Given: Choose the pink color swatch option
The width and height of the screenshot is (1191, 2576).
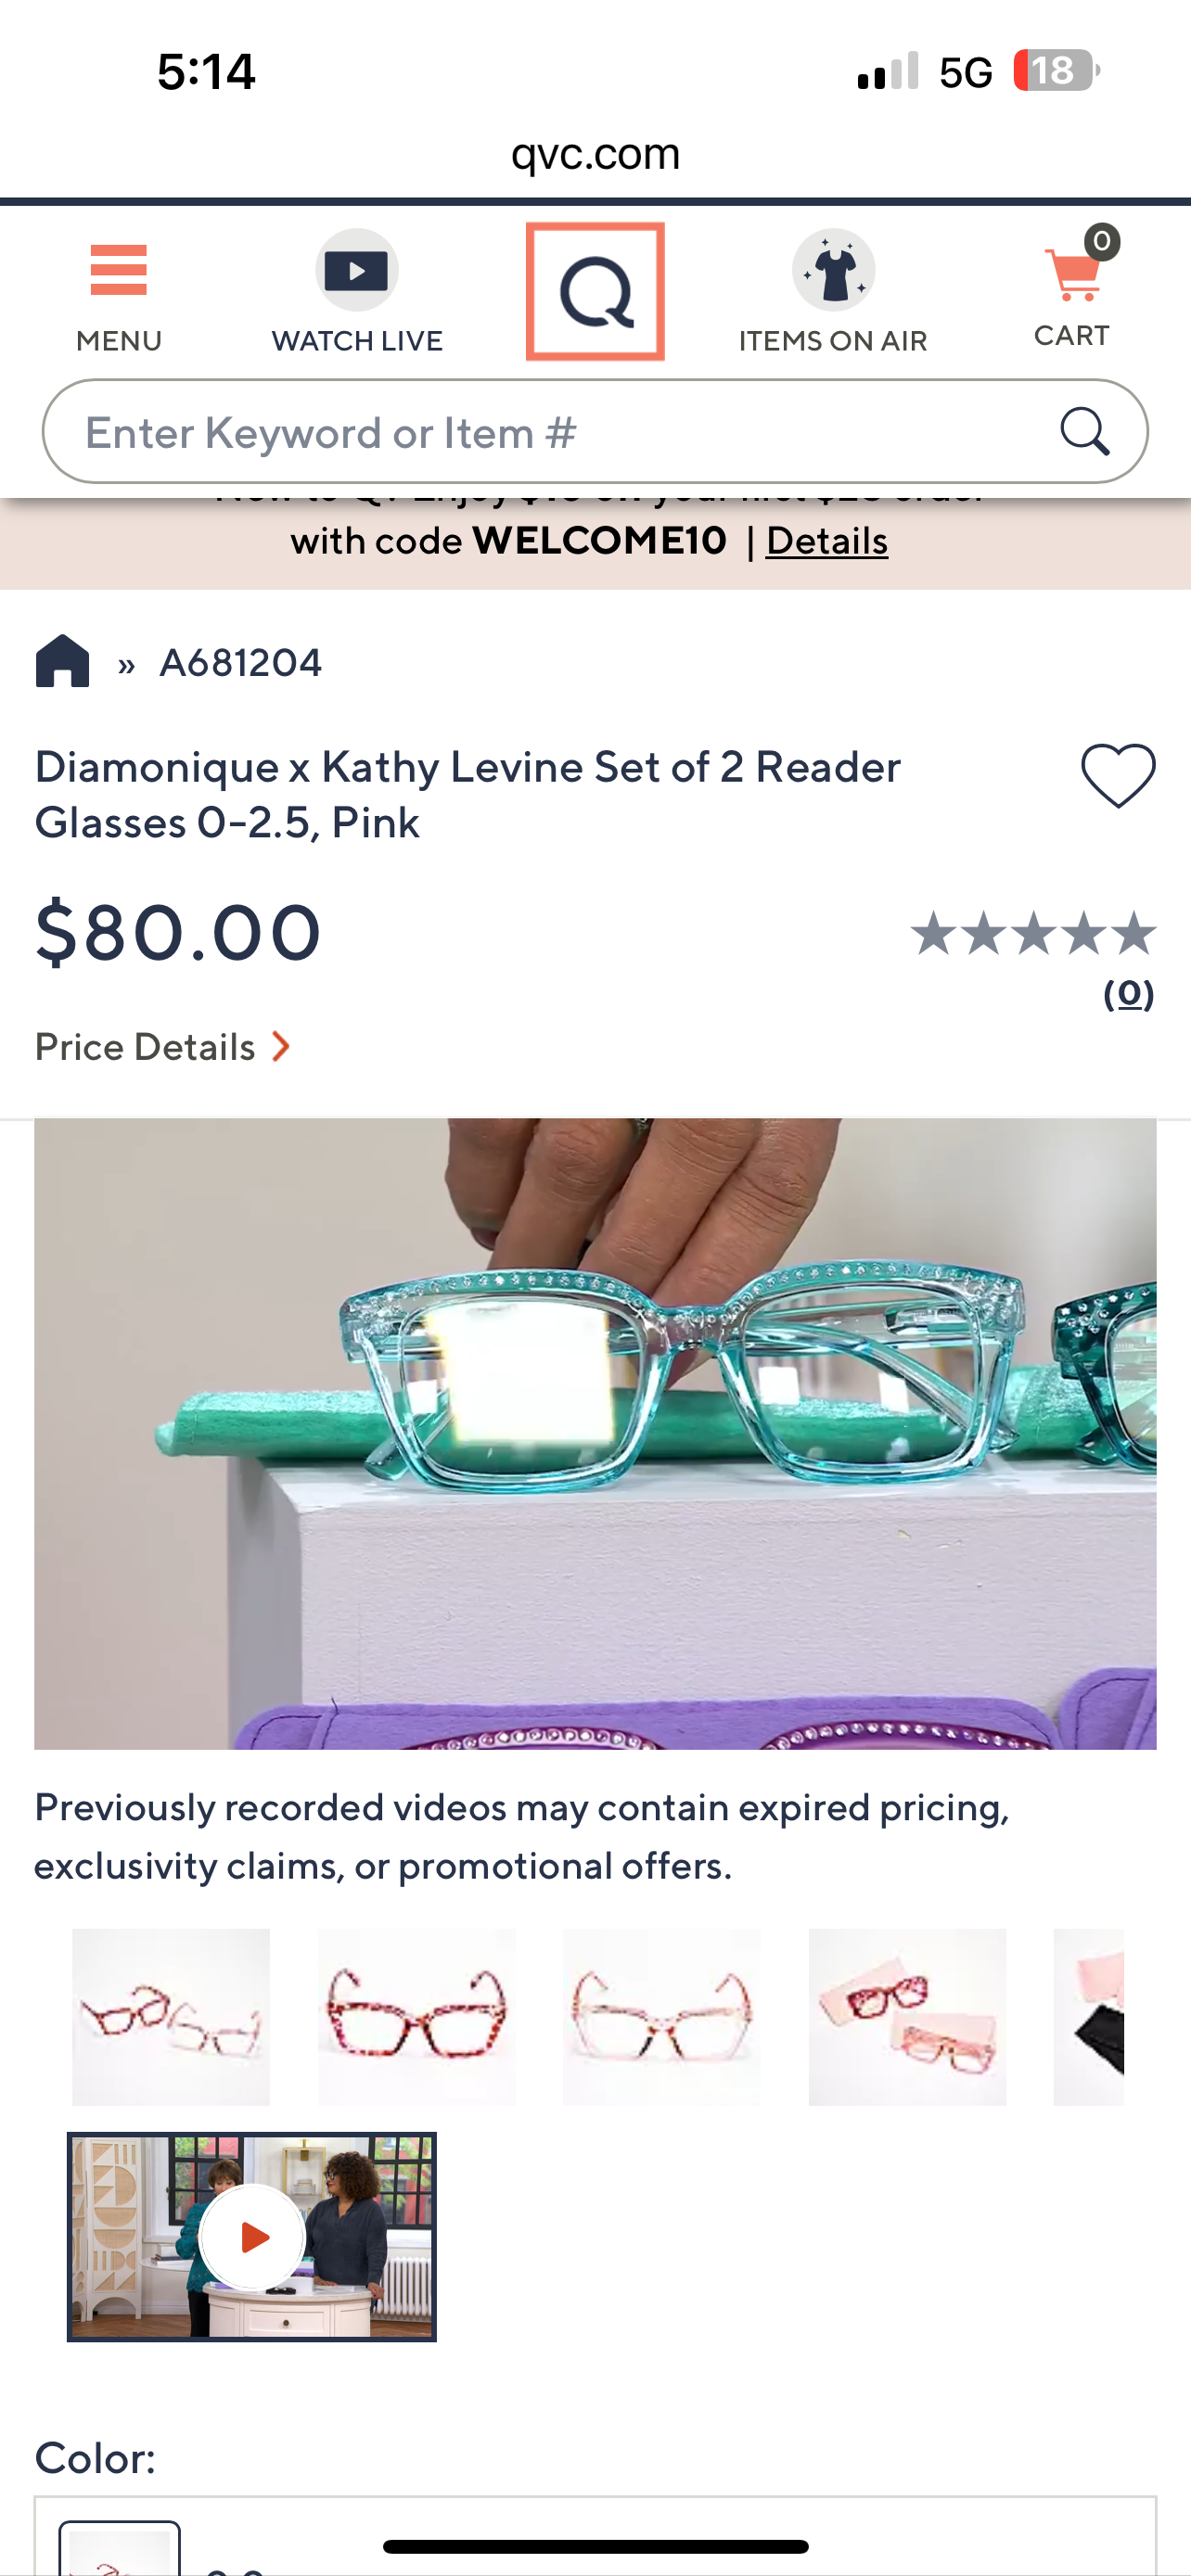Looking at the screenshot, I should (x=120, y=2548).
